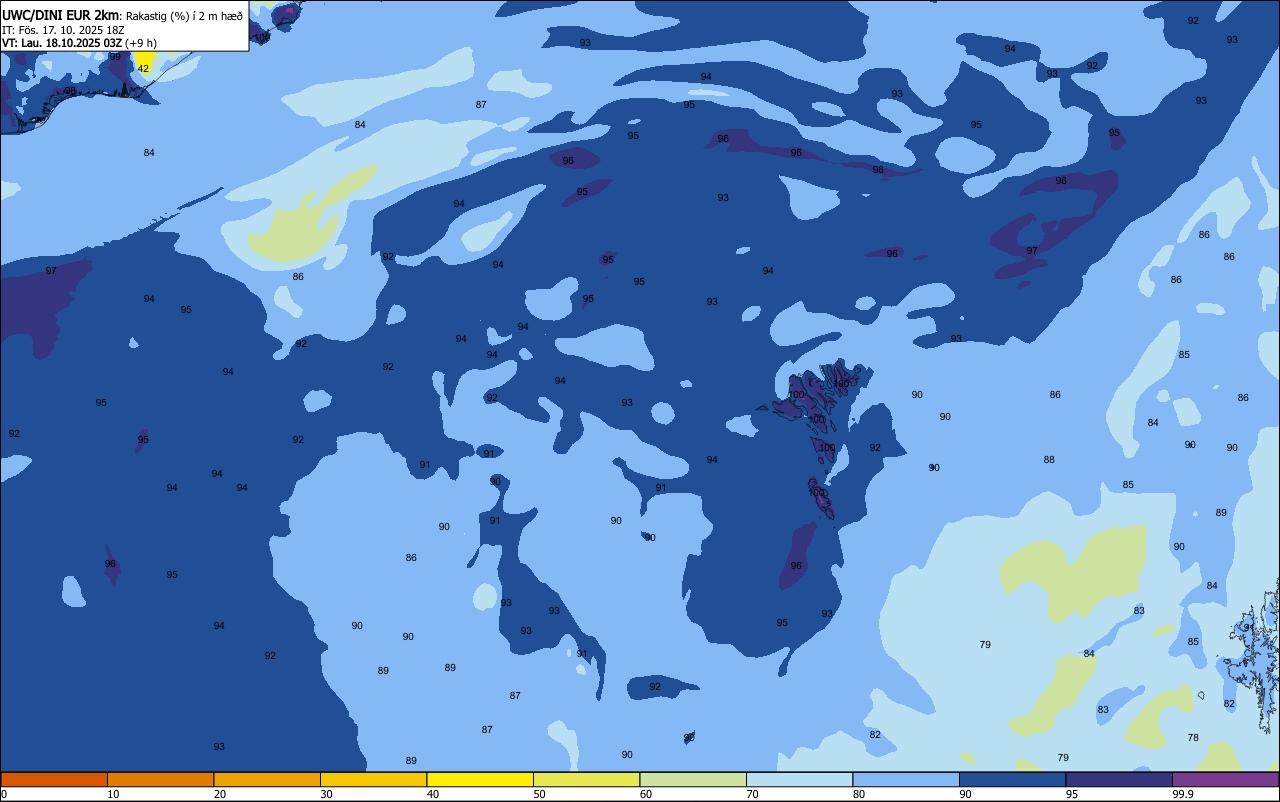
Task: Click the title text "UWC/DINI EUR 2km"
Action: point(61,15)
